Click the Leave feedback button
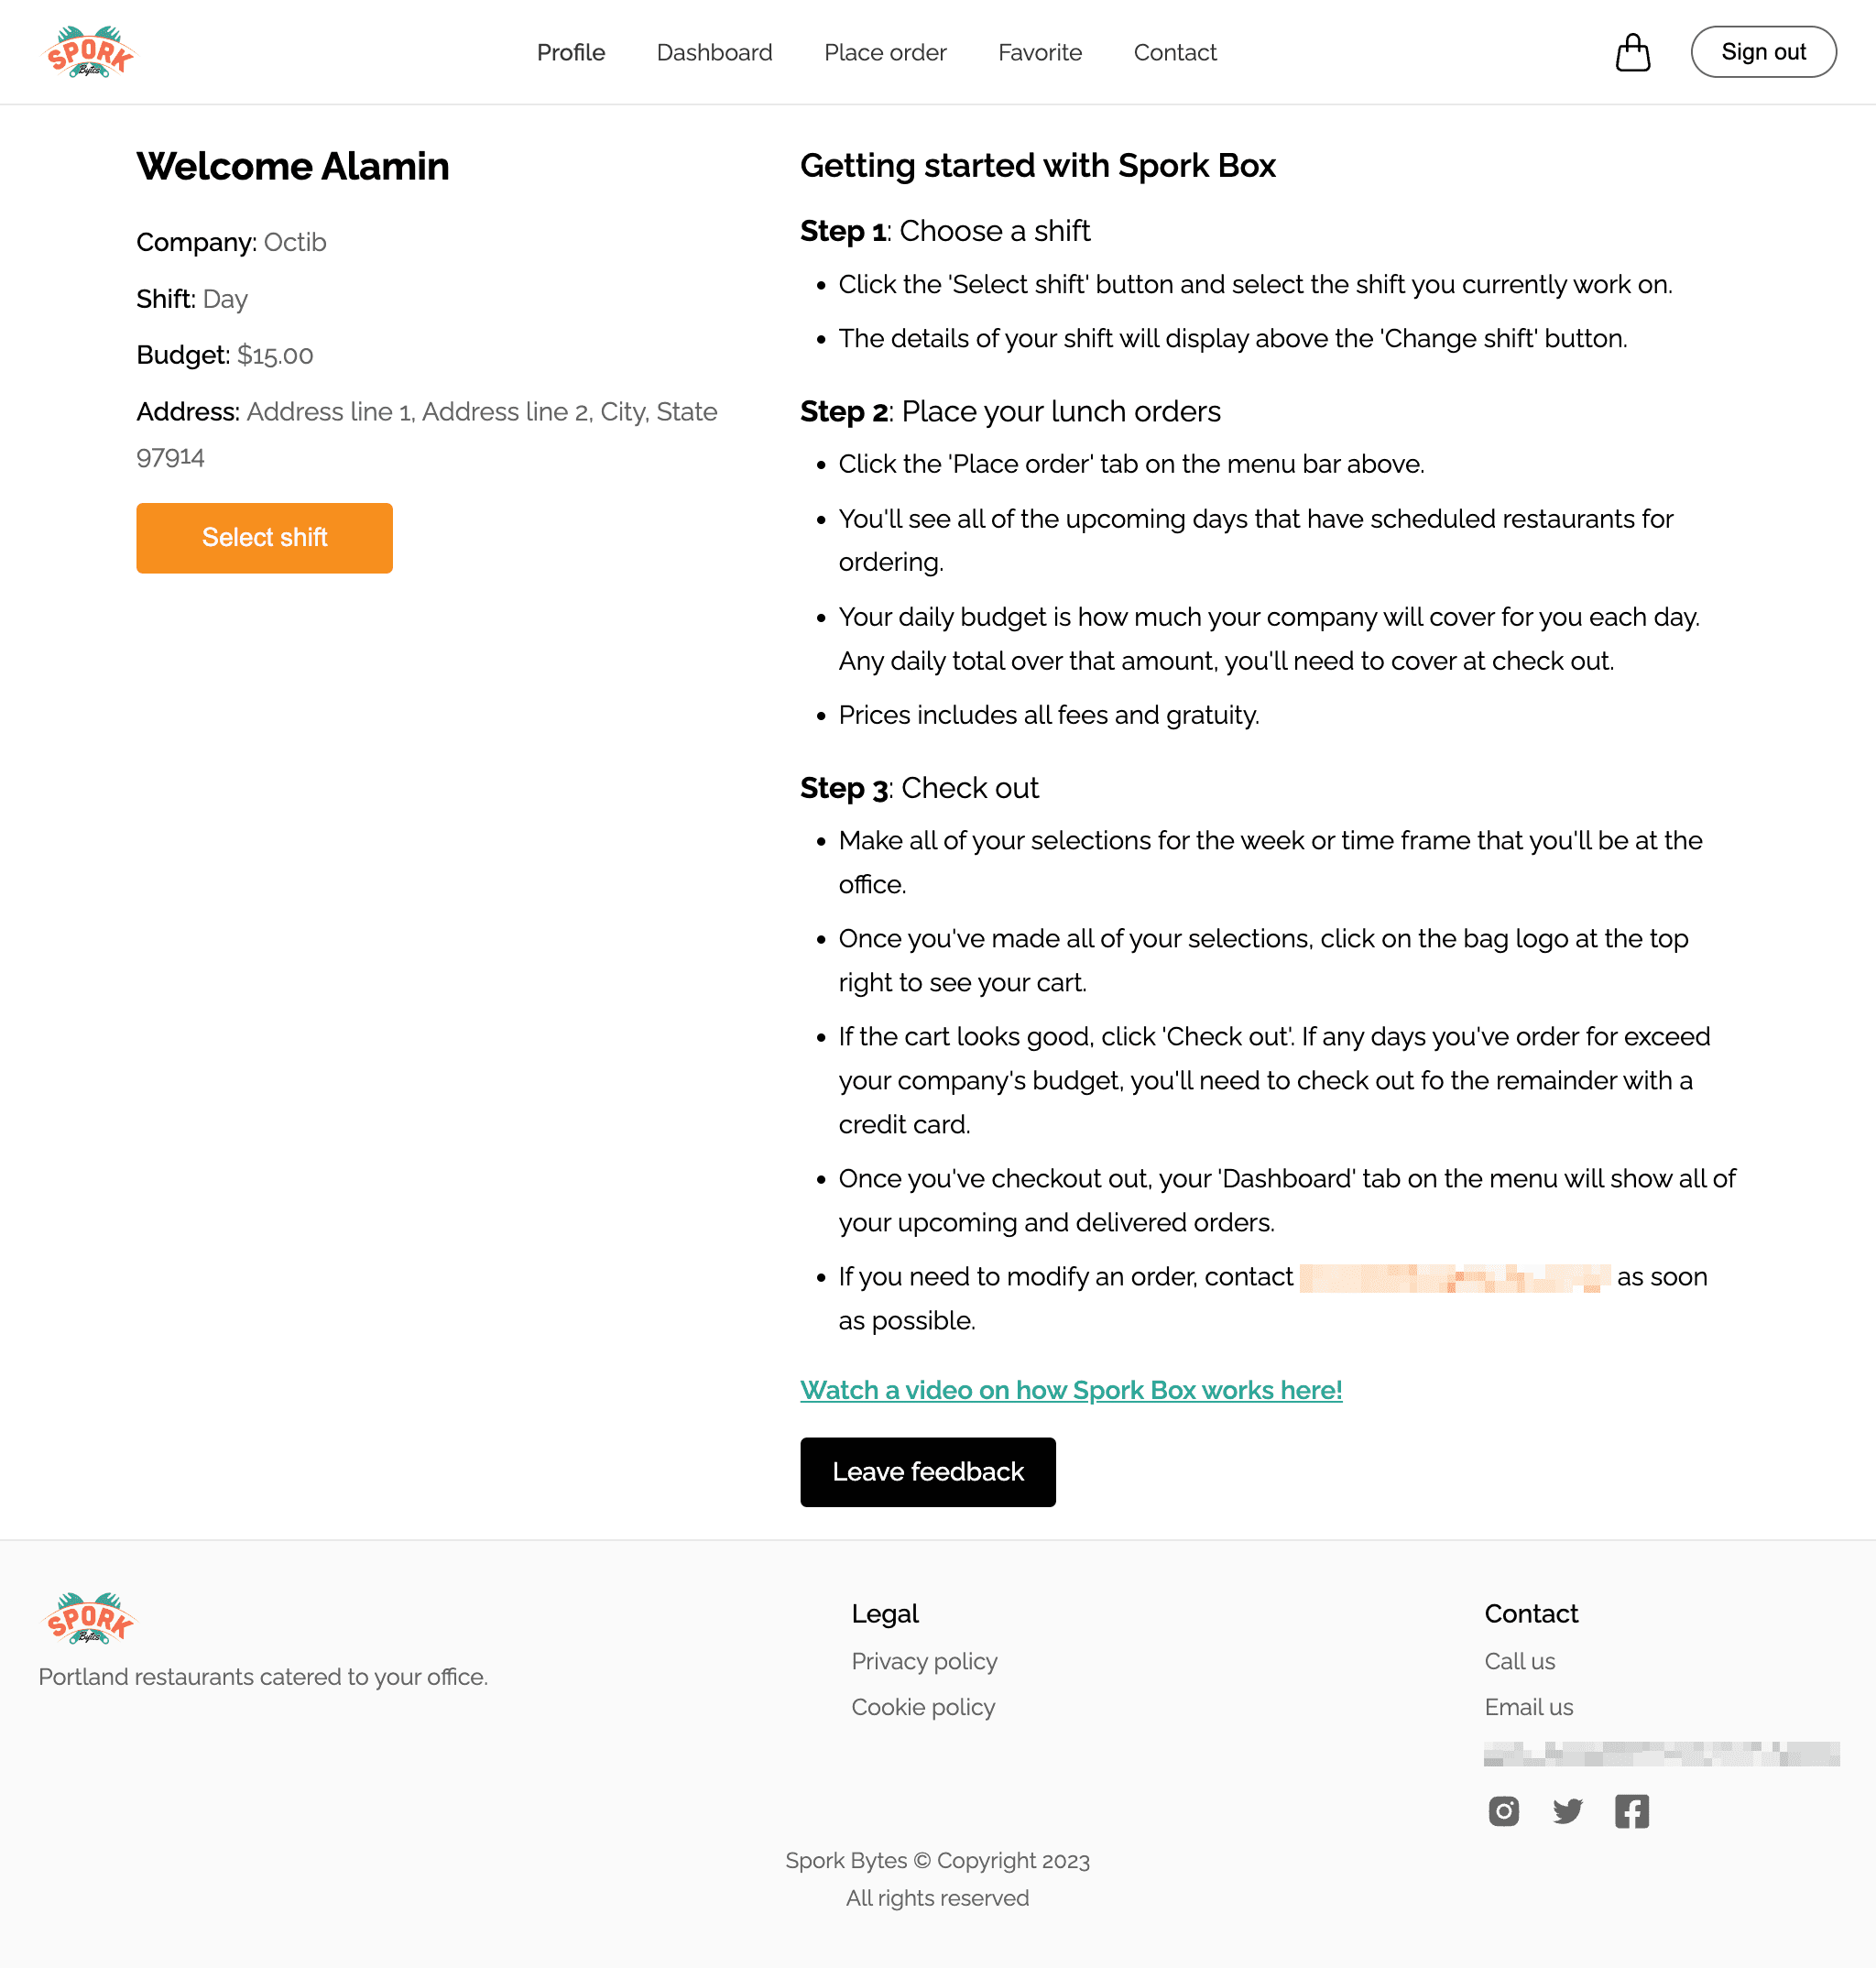The height and width of the screenshot is (1968, 1876). click(927, 1471)
